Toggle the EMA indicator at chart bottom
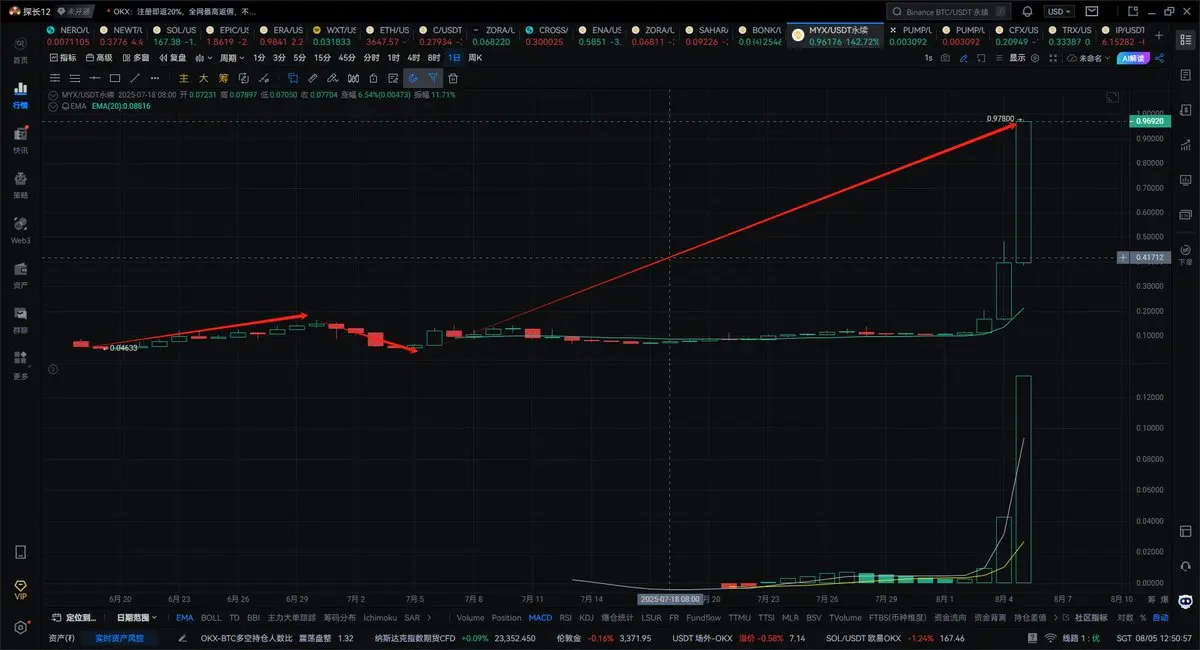Viewport: 1200px width, 650px height. tap(184, 617)
